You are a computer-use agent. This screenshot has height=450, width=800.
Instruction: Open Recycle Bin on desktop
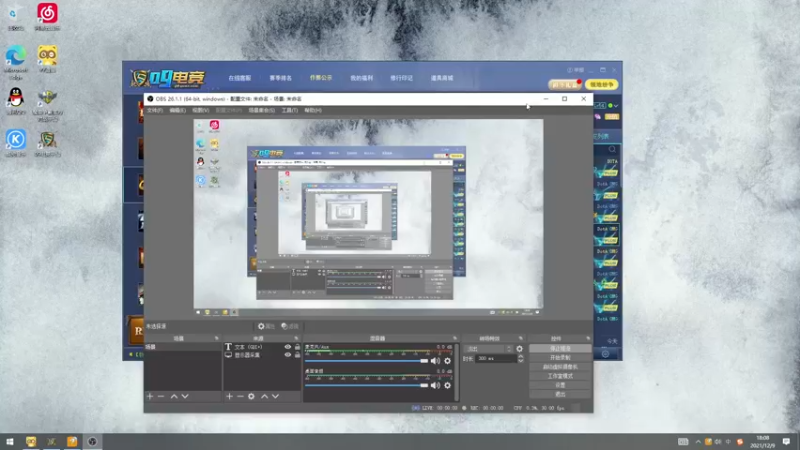16,17
